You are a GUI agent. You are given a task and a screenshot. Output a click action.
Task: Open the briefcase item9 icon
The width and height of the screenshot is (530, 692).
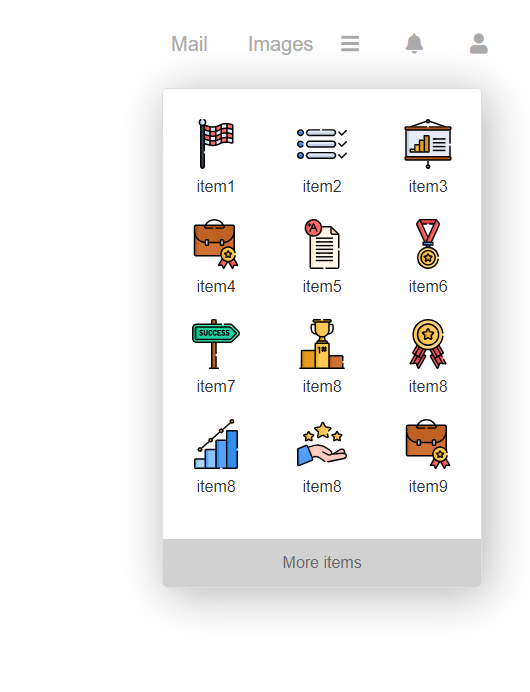click(428, 444)
